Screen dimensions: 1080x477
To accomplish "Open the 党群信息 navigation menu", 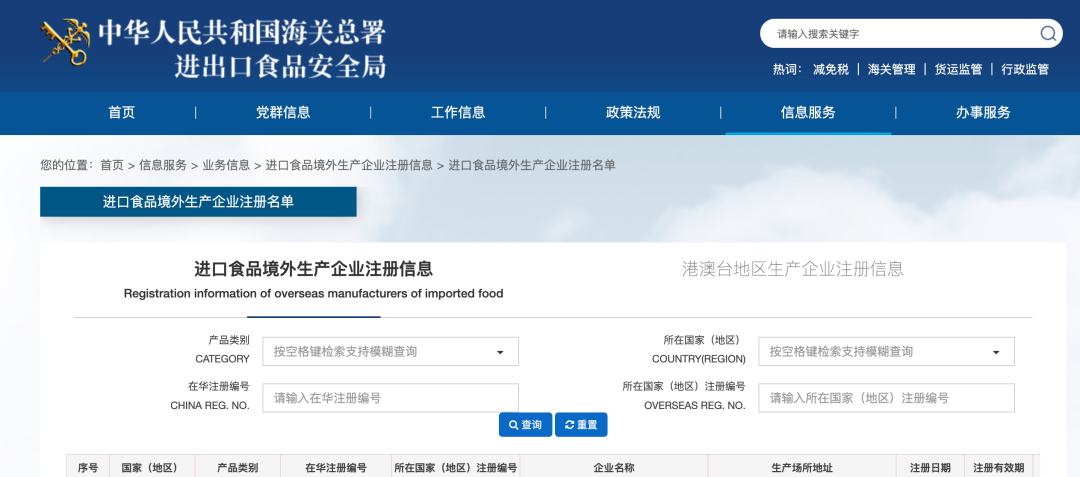I will (283, 113).
